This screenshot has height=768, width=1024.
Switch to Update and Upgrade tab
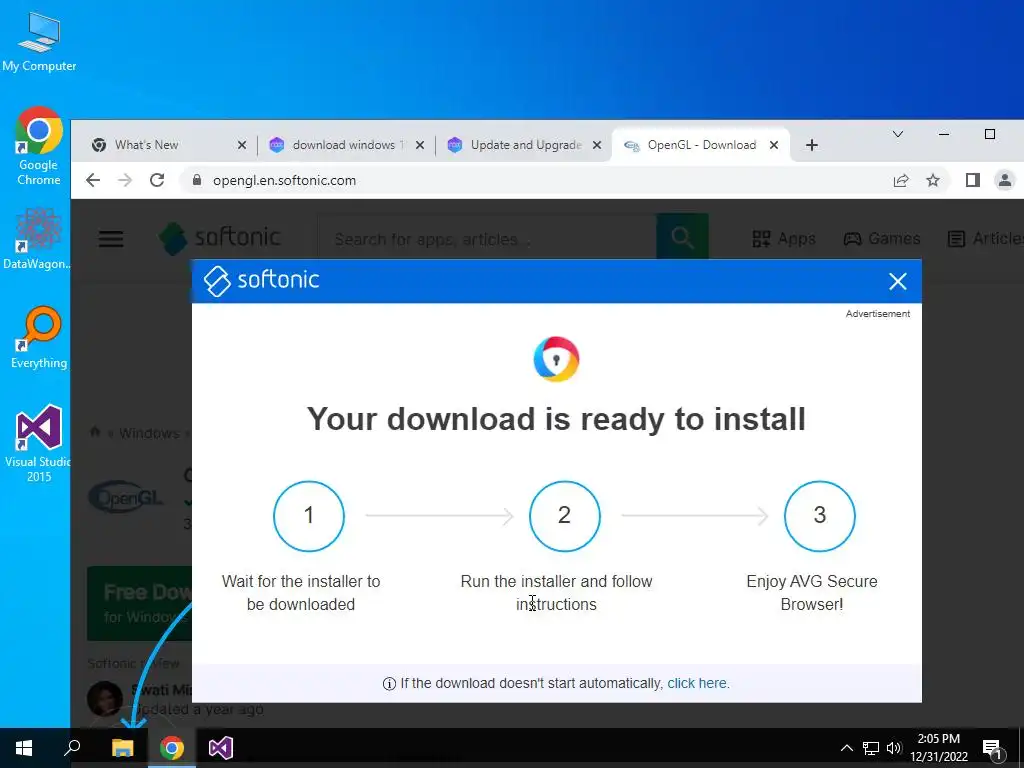[524, 145]
